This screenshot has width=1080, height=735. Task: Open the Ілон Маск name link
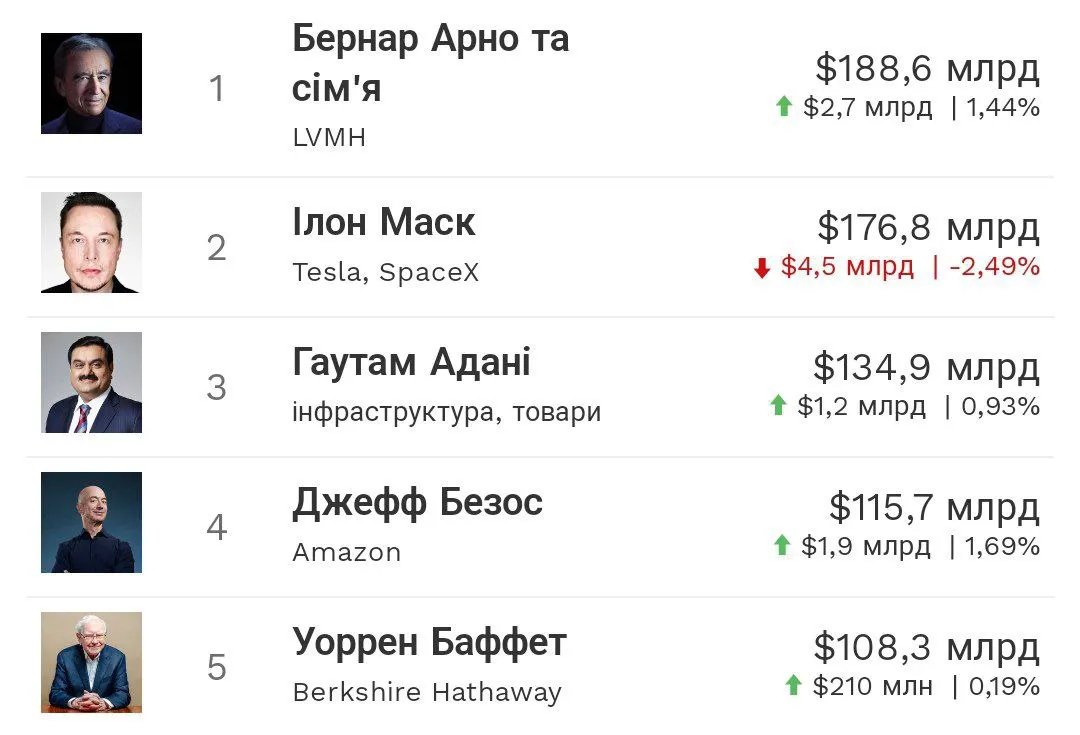click(x=384, y=222)
